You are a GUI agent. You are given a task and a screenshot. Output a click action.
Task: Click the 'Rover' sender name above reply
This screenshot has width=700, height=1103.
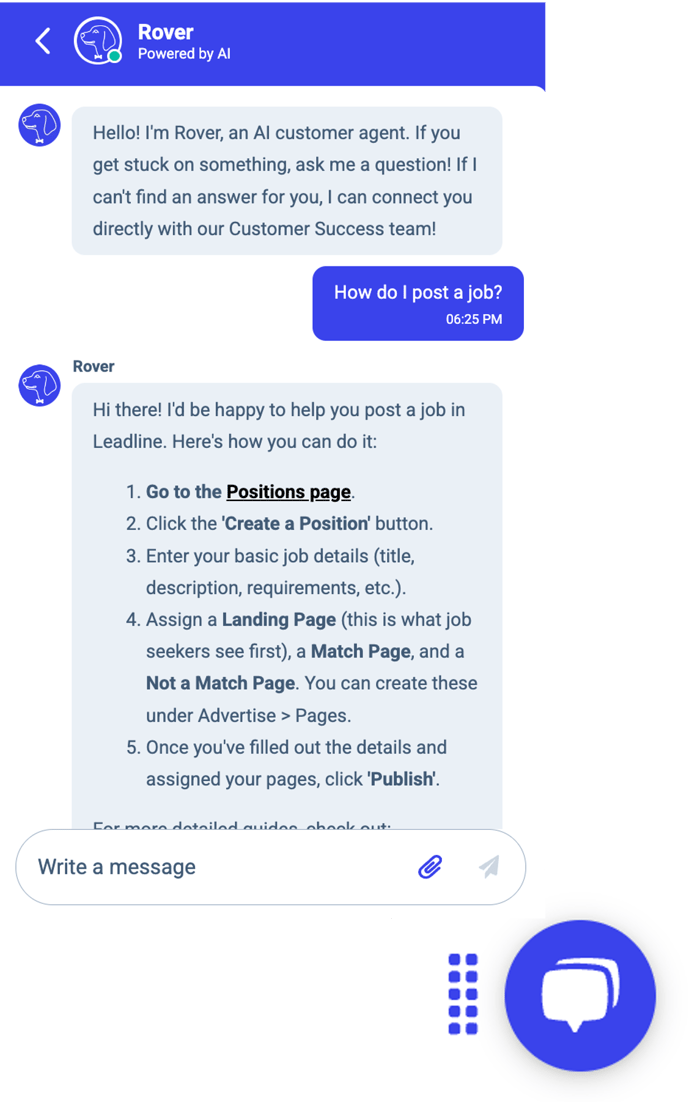pyautogui.click(x=94, y=367)
